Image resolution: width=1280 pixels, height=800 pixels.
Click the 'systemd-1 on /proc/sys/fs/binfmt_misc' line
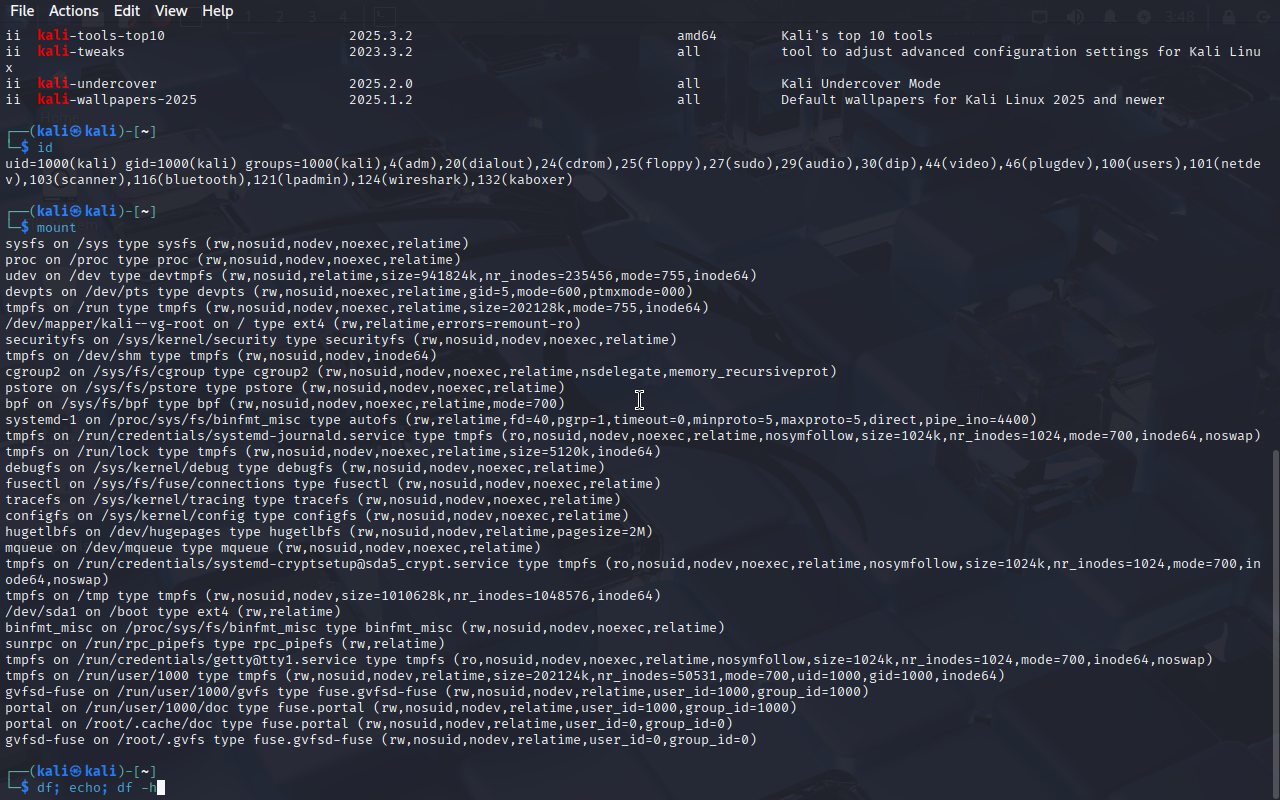[521, 420]
